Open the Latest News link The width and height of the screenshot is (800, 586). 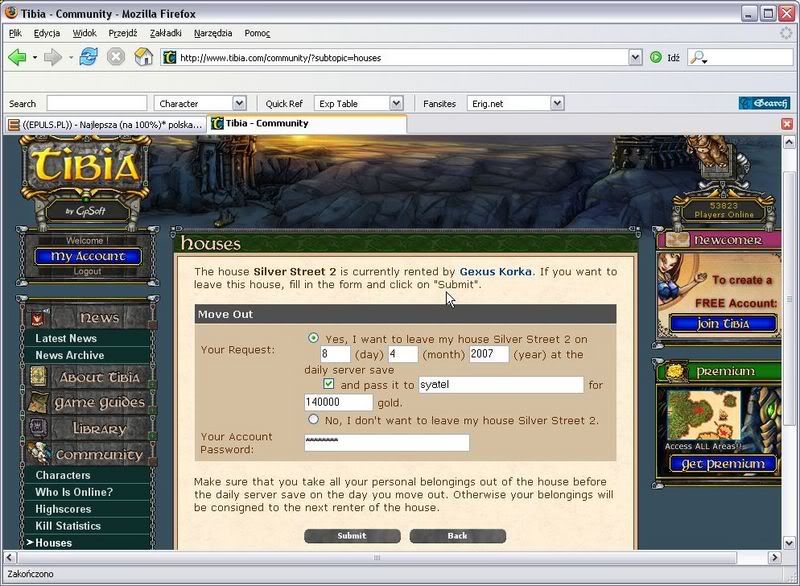click(x=66, y=338)
